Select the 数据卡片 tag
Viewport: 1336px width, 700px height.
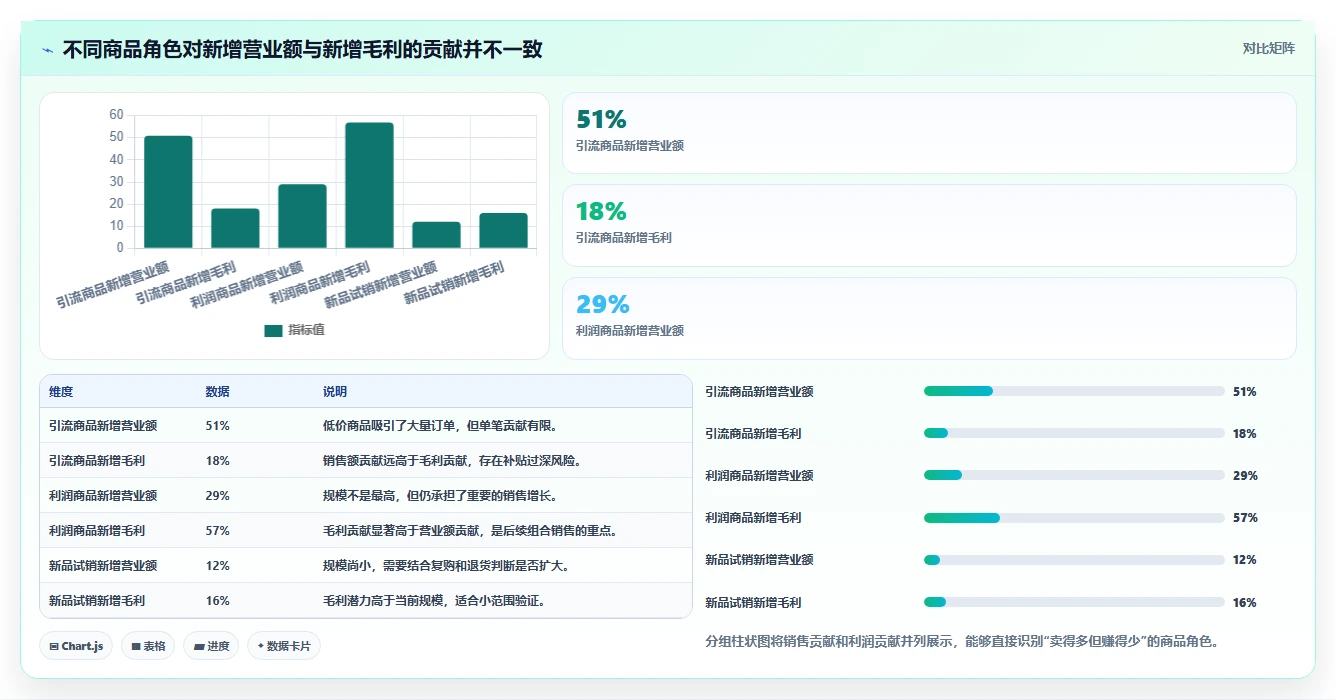(284, 646)
